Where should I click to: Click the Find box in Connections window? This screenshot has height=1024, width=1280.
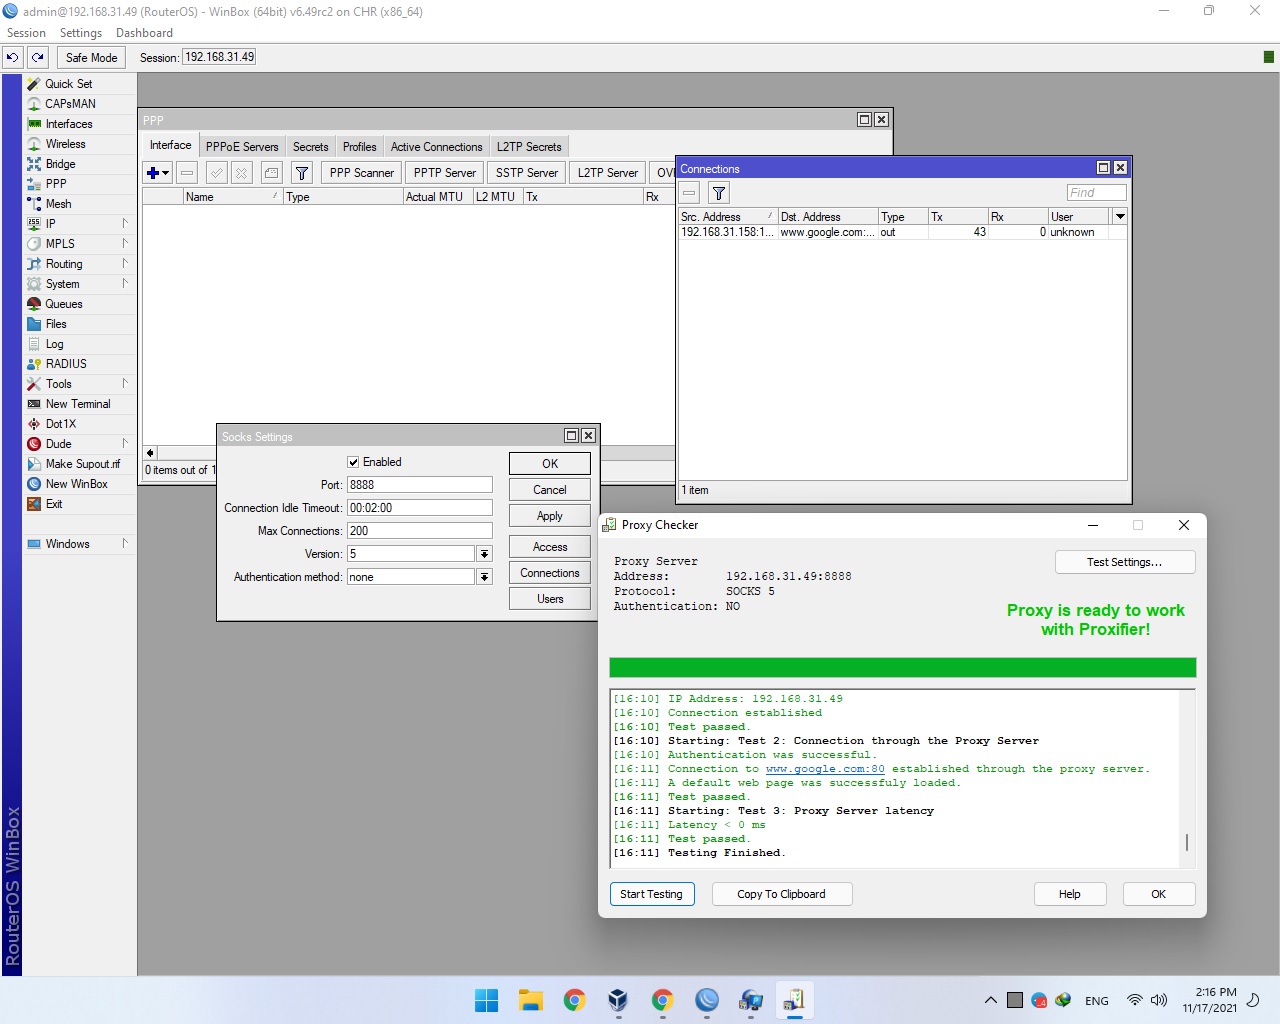(x=1096, y=193)
